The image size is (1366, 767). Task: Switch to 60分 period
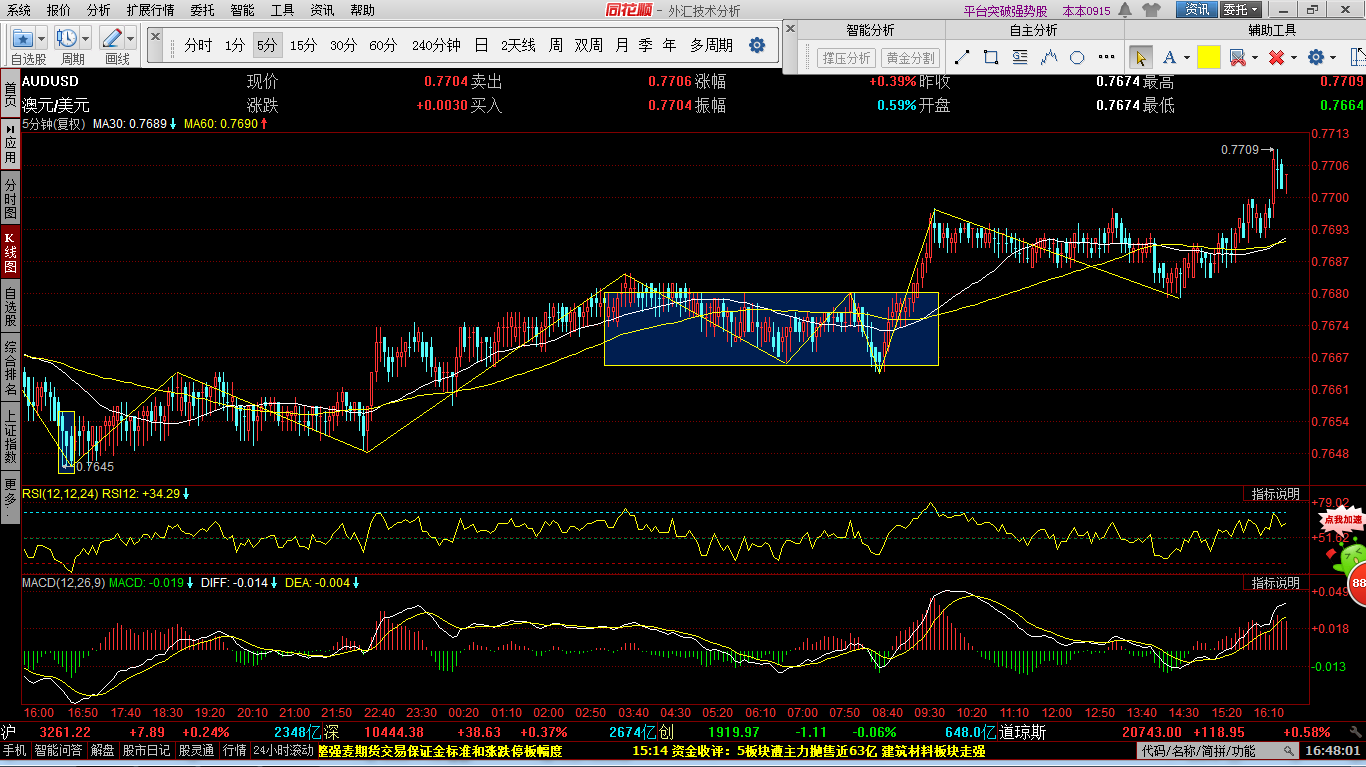pos(383,45)
